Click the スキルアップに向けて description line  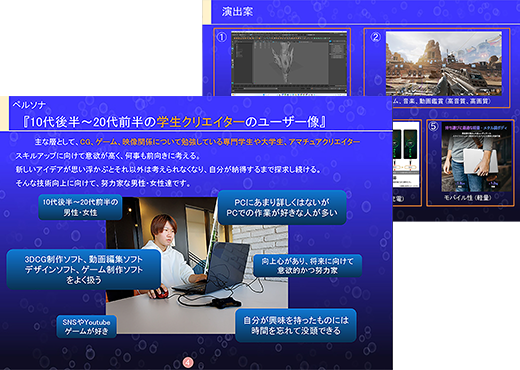click(107, 156)
